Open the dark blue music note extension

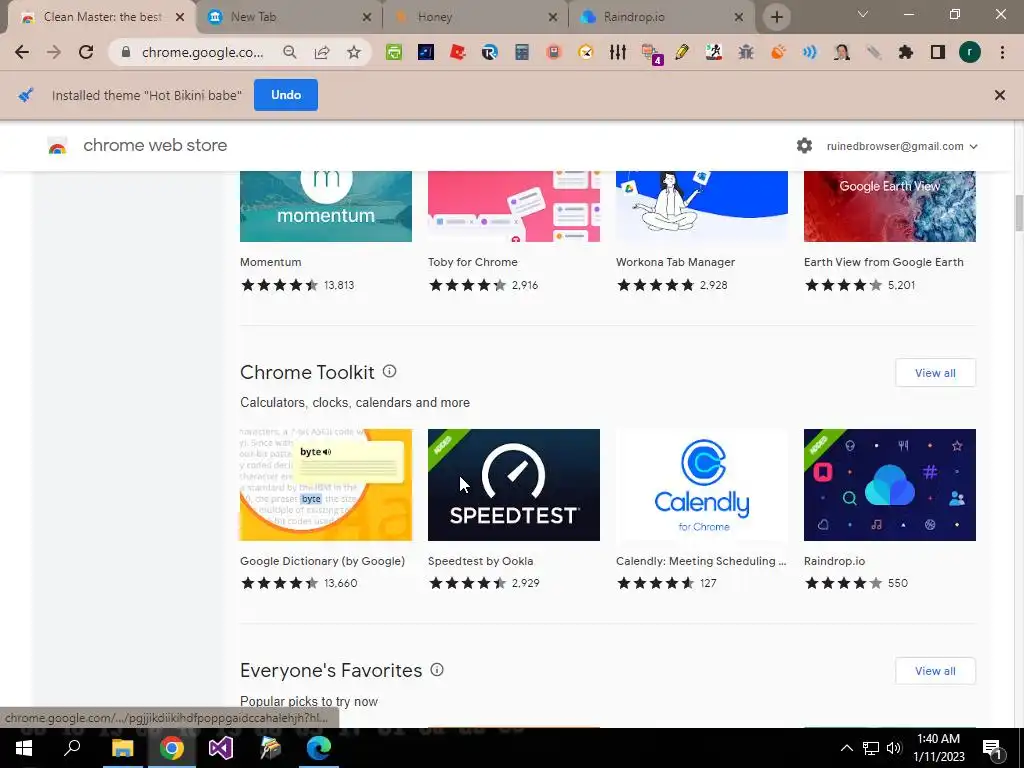[x=426, y=52]
